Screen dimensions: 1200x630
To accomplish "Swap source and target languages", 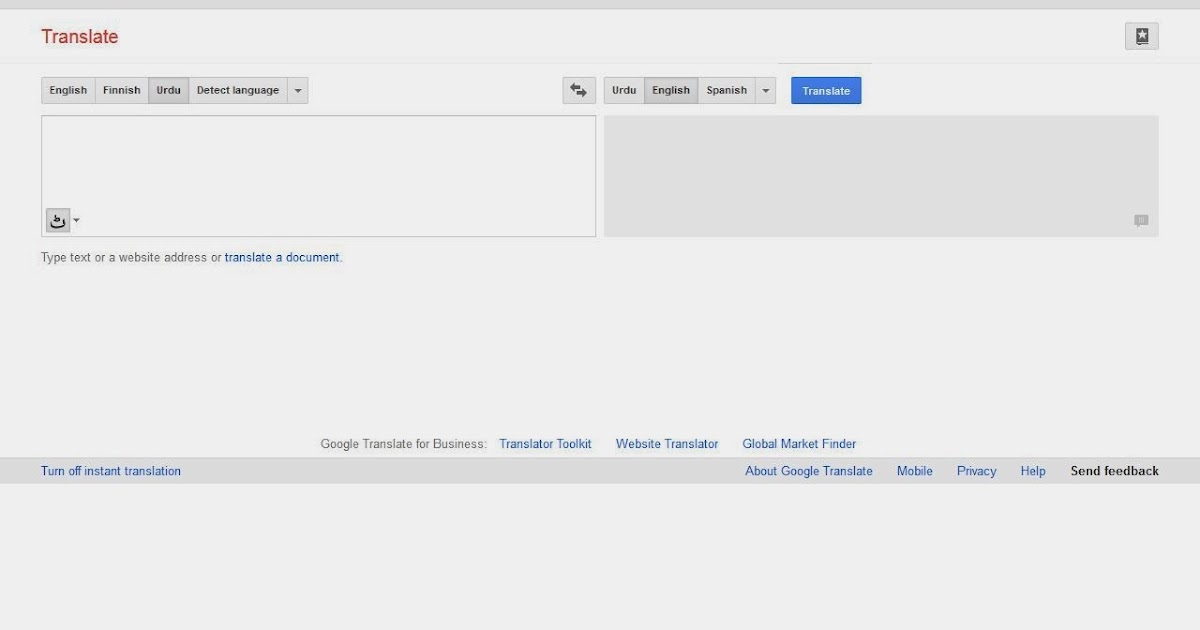I will 579,90.
